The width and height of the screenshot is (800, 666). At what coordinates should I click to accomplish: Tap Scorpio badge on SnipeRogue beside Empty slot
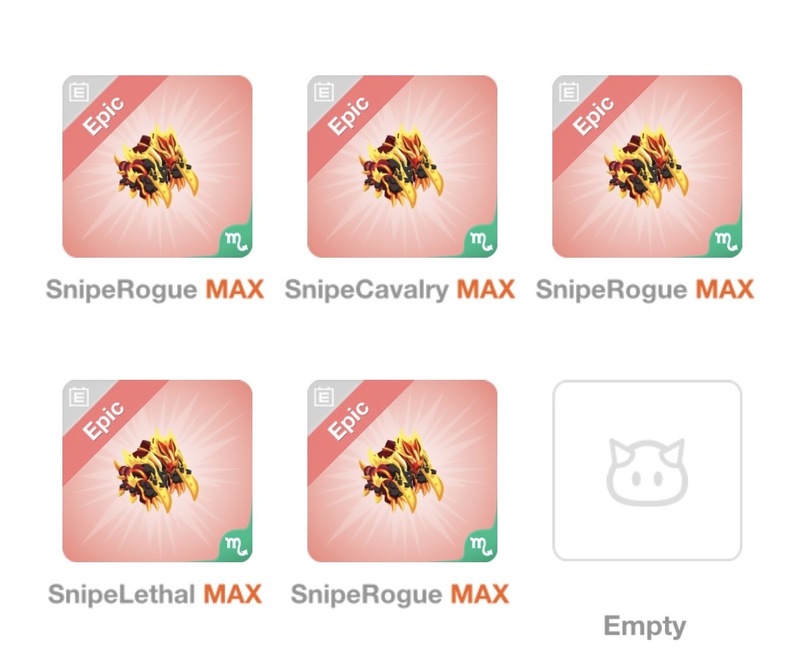click(482, 545)
